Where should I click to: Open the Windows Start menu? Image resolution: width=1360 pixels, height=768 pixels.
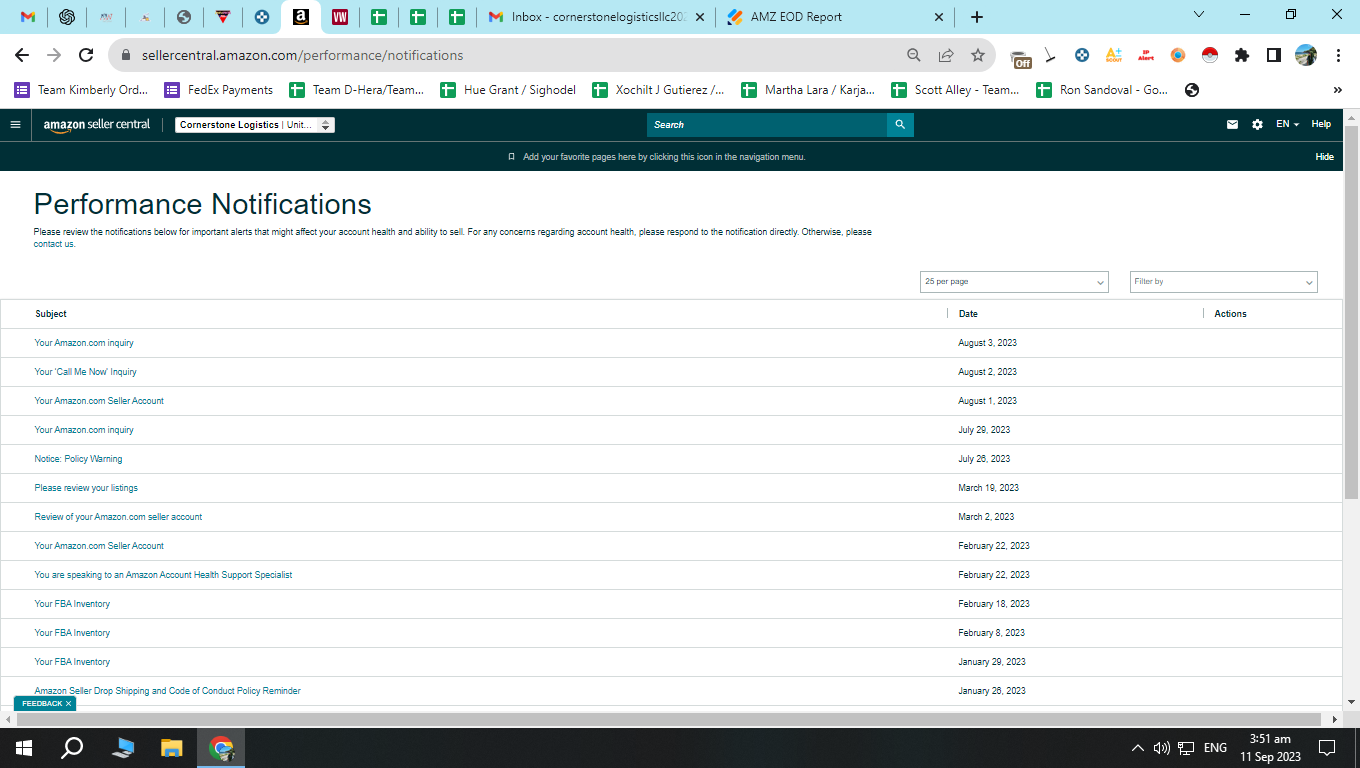coord(23,748)
